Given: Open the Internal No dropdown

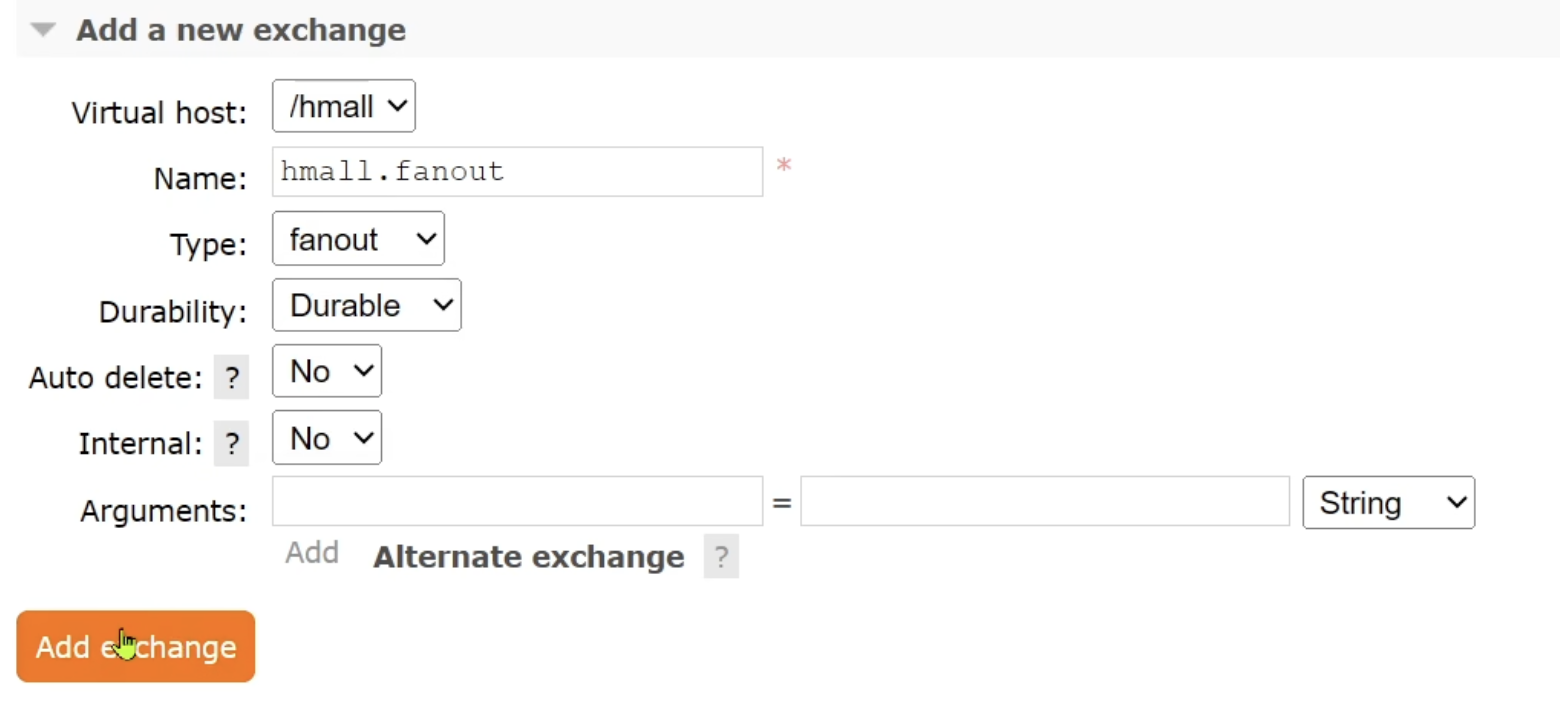Looking at the screenshot, I should coord(326,438).
